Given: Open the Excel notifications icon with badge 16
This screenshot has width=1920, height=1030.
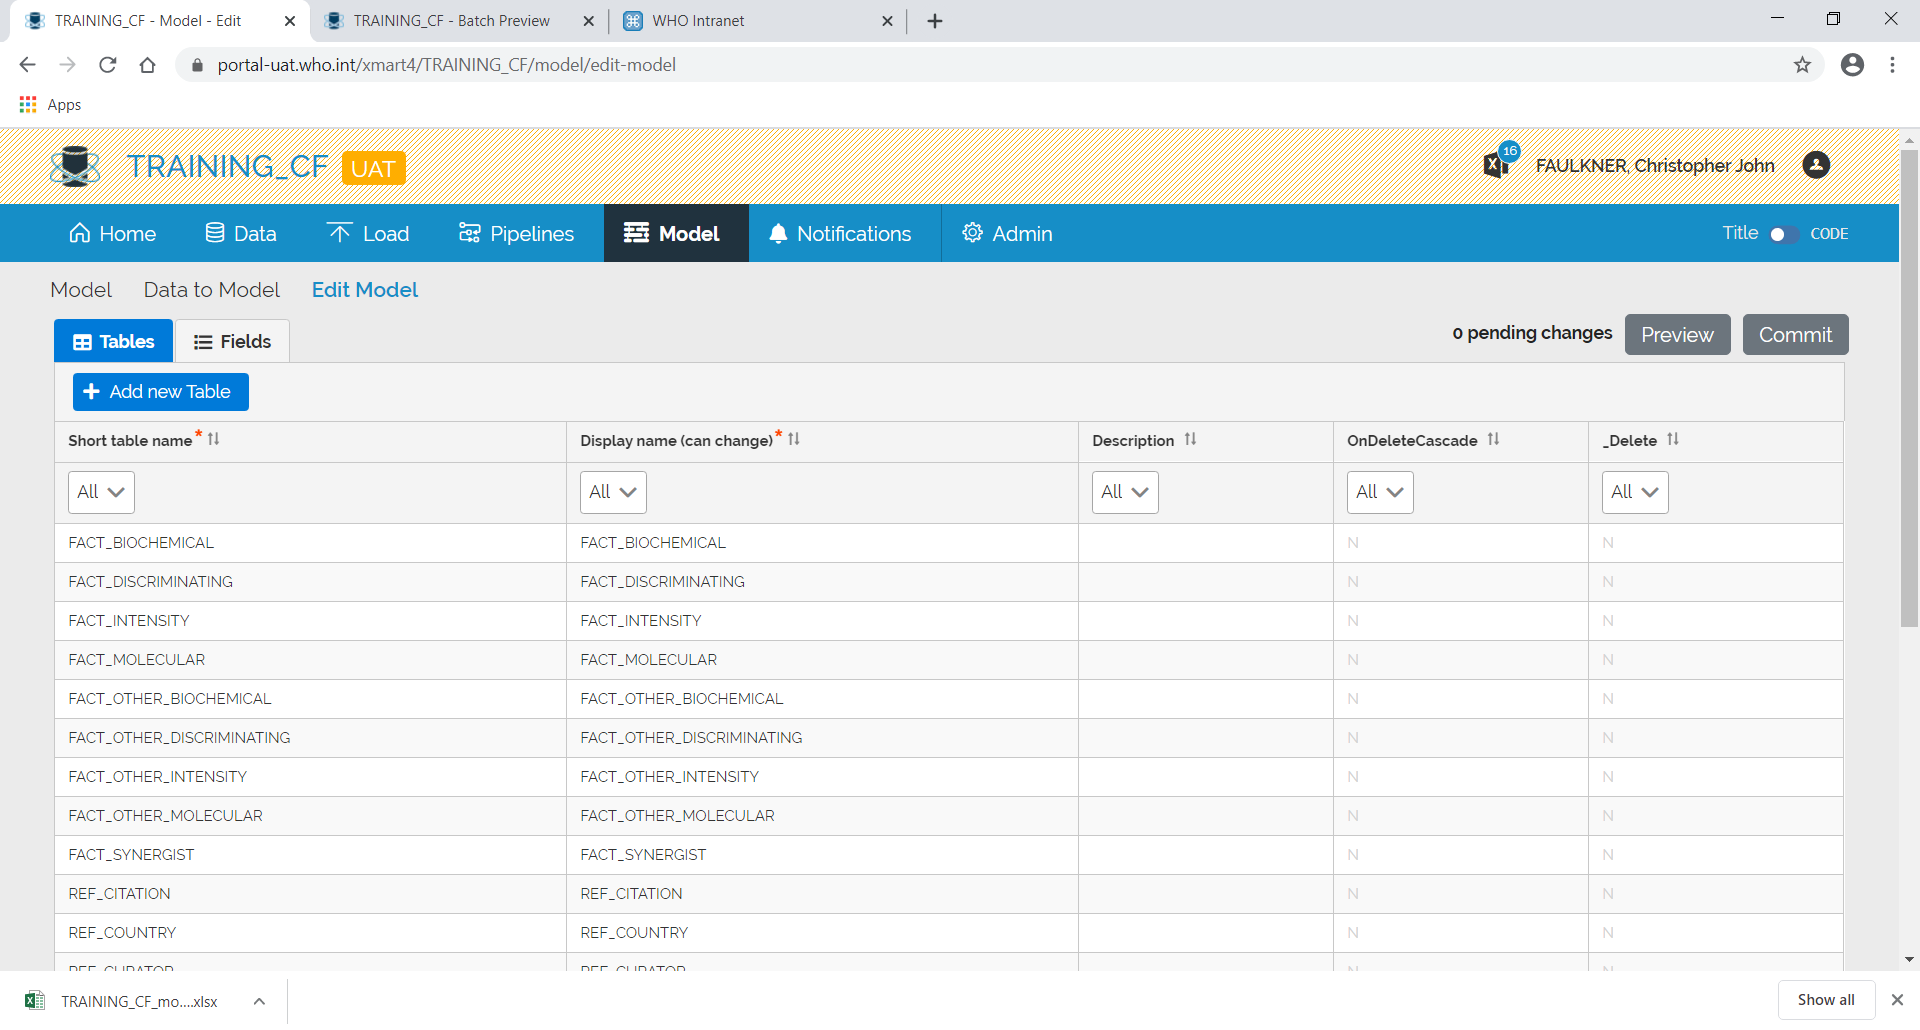Looking at the screenshot, I should point(1500,161).
